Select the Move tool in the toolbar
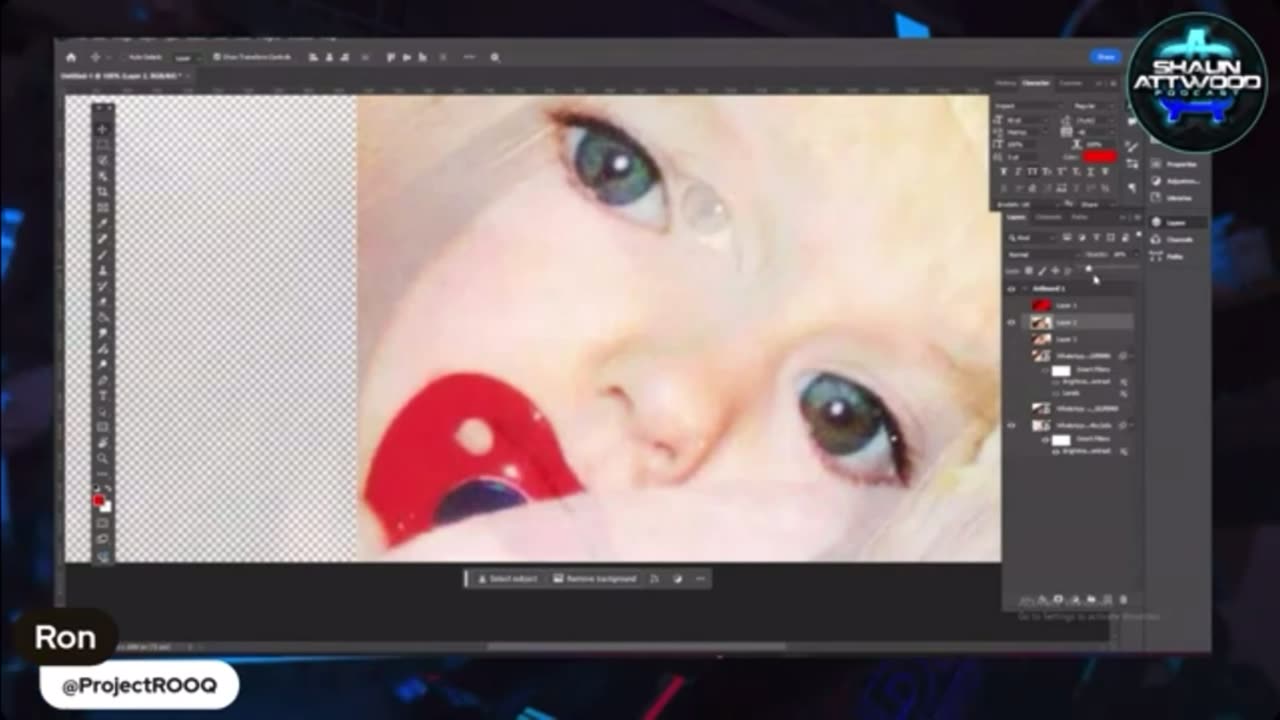Viewport: 1280px width, 720px height. point(103,129)
